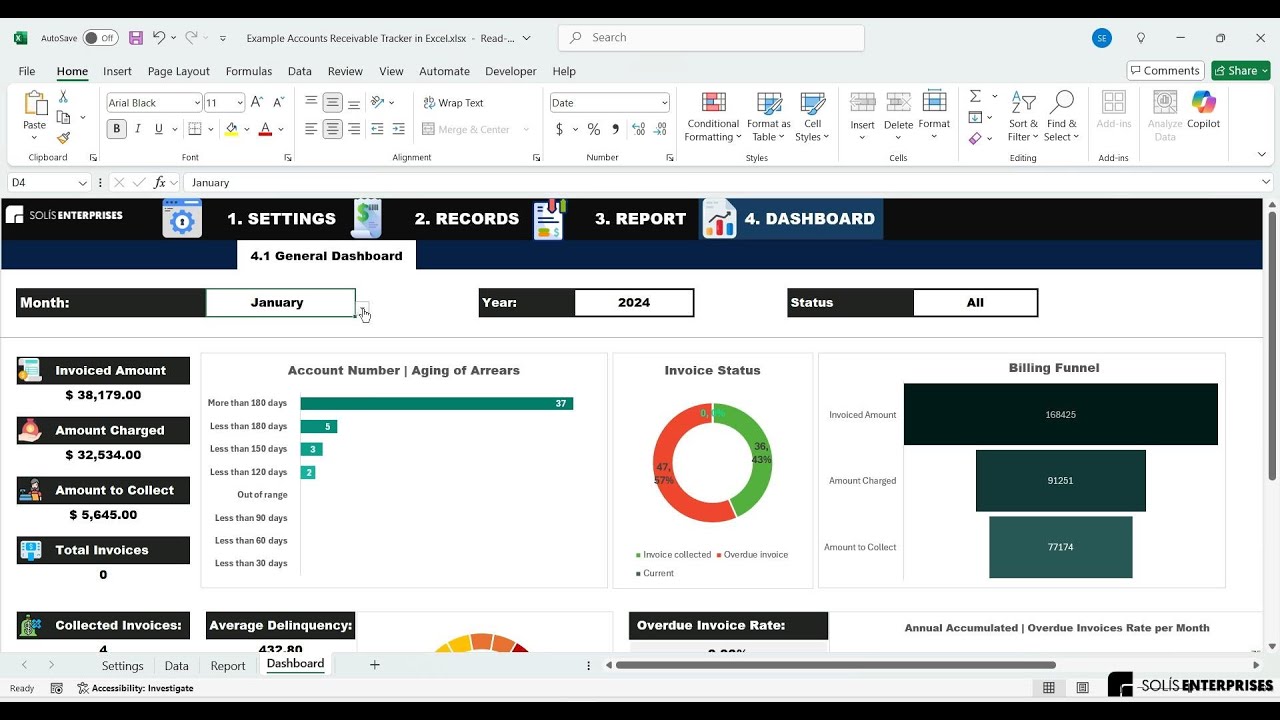Toggle Wrap Text
Screen dimensions: 1280x720
(453, 102)
